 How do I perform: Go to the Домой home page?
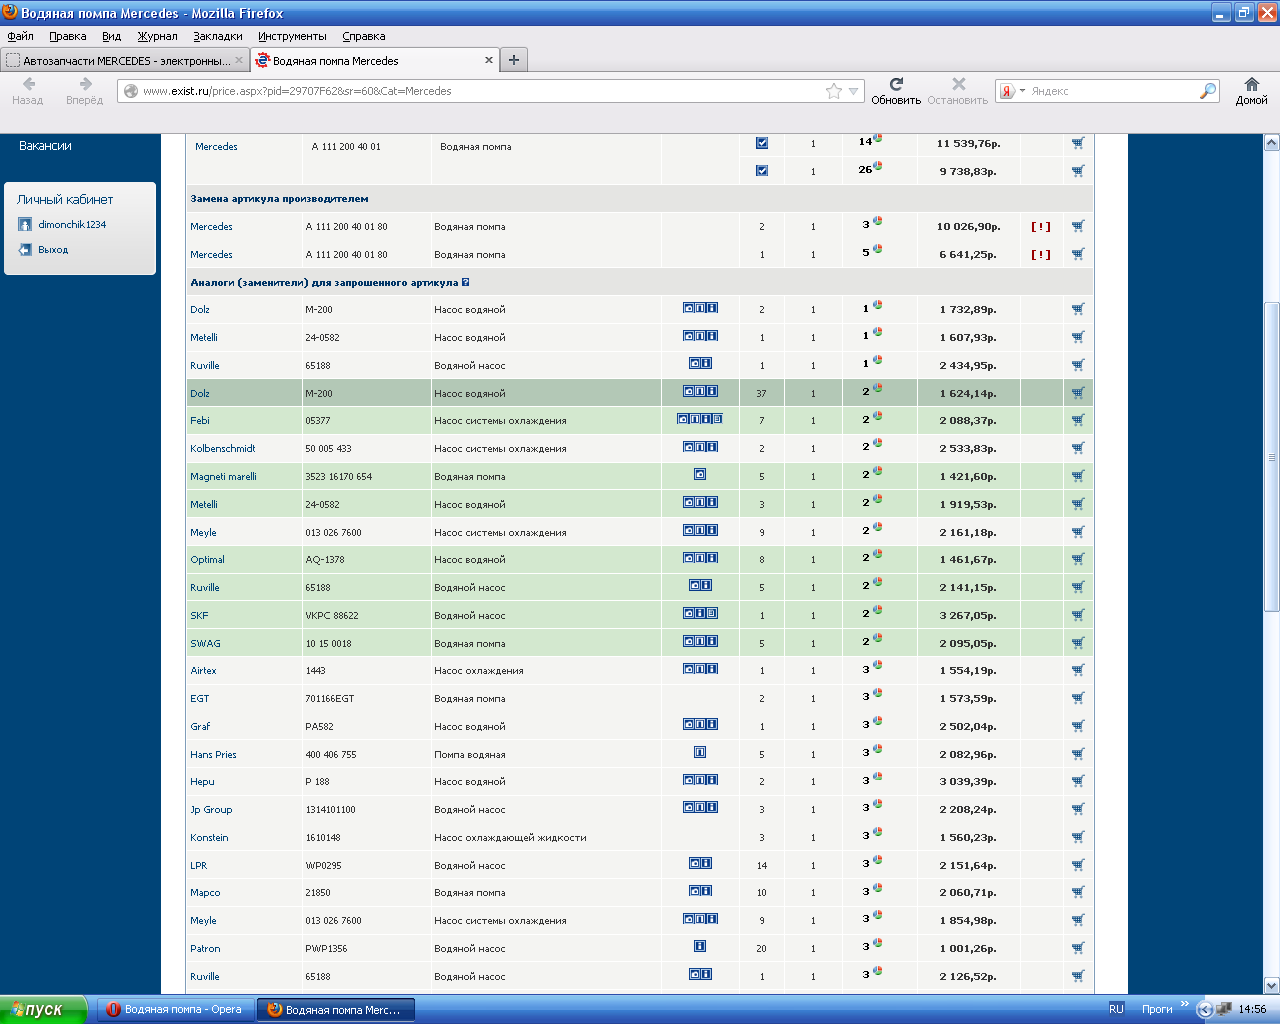coord(1251,91)
